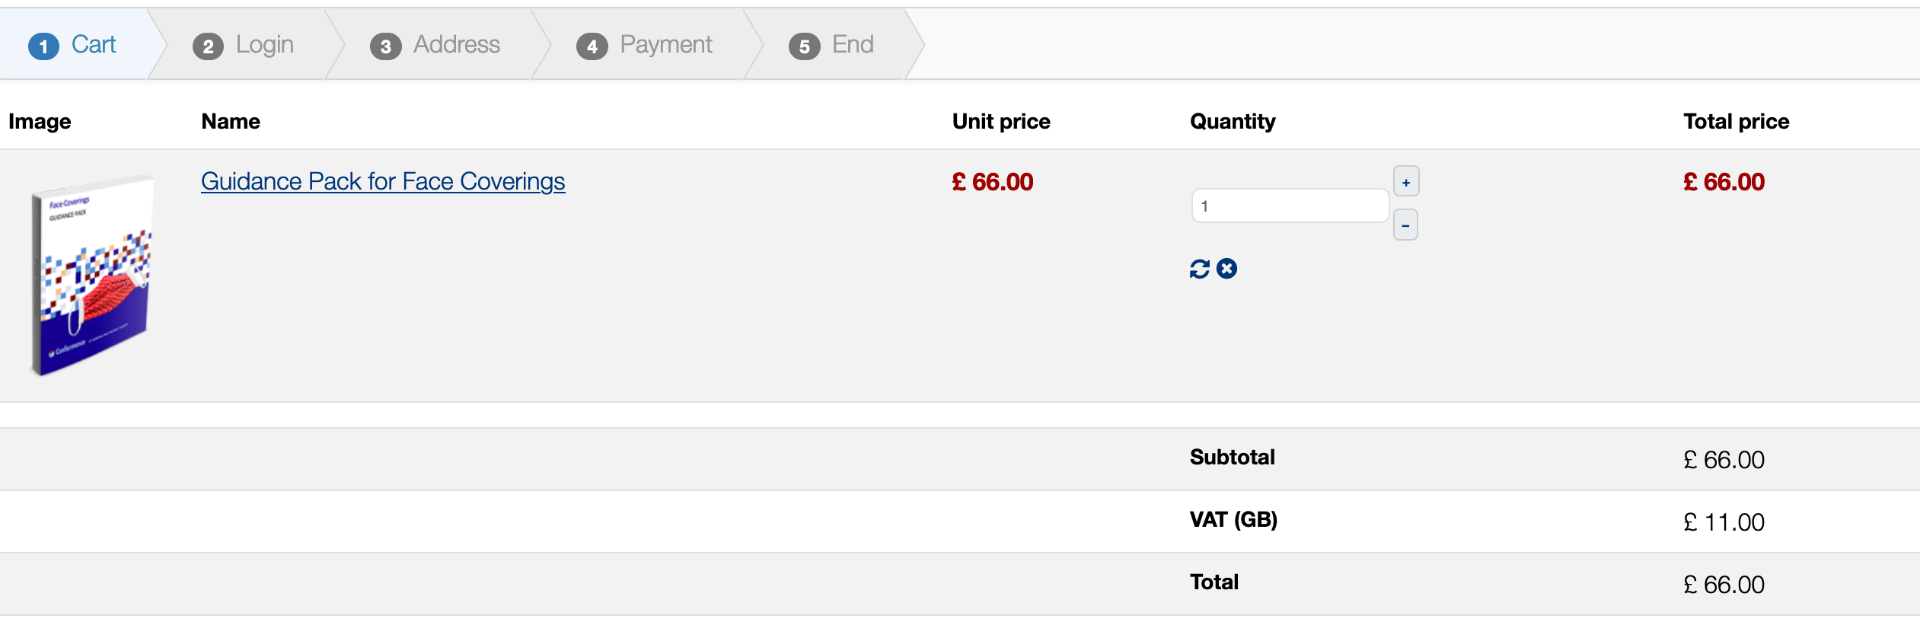The image size is (1920, 628).
Task: Remove the item using the X icon
Action: (1227, 268)
